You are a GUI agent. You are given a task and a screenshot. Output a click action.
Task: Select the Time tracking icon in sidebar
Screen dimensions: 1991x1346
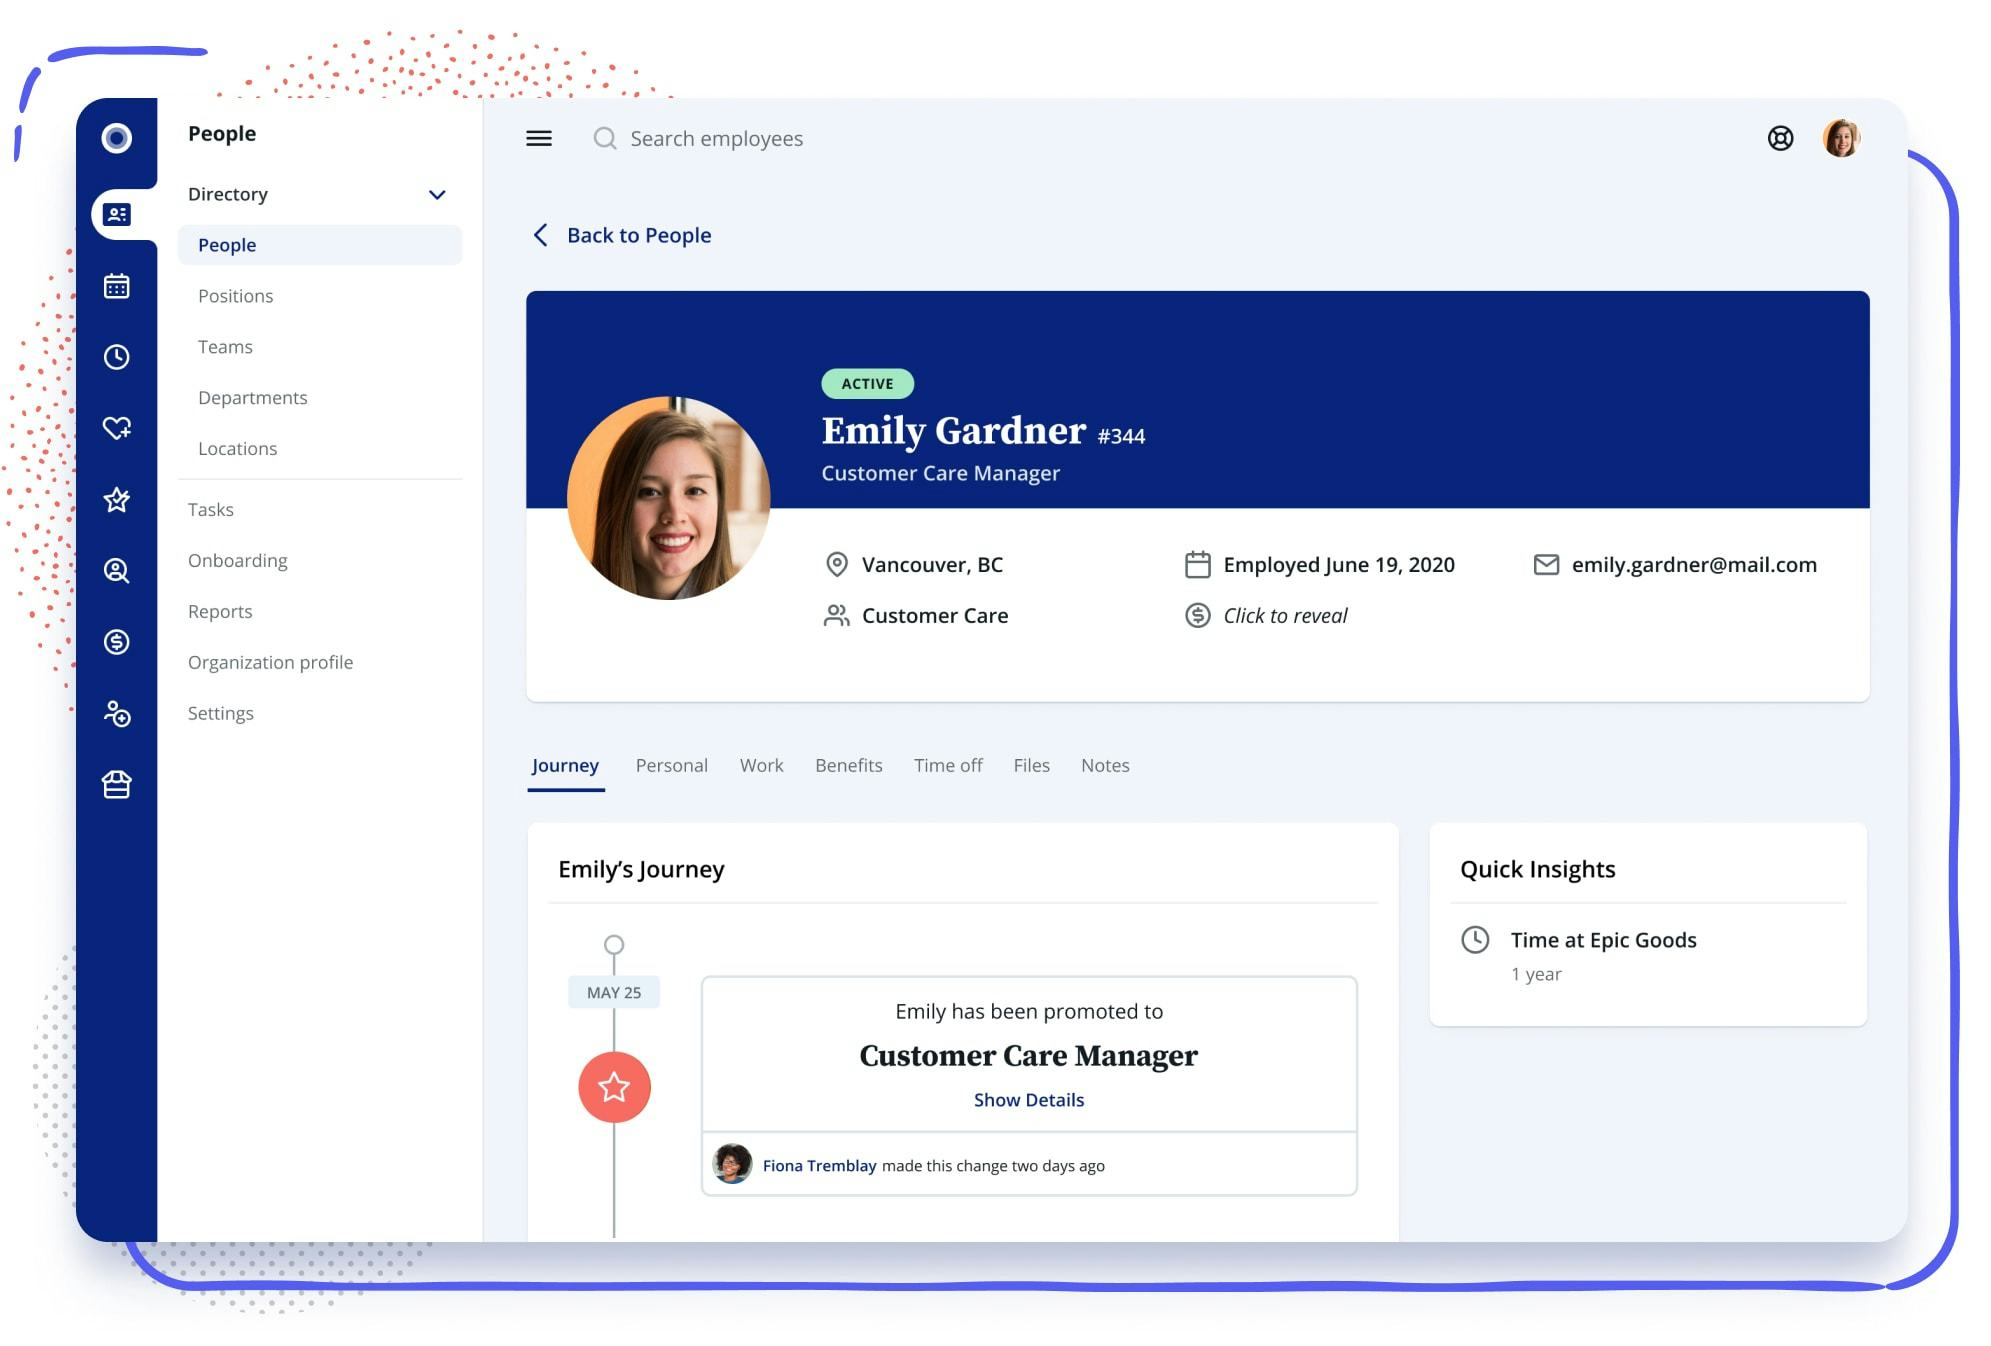tap(116, 356)
